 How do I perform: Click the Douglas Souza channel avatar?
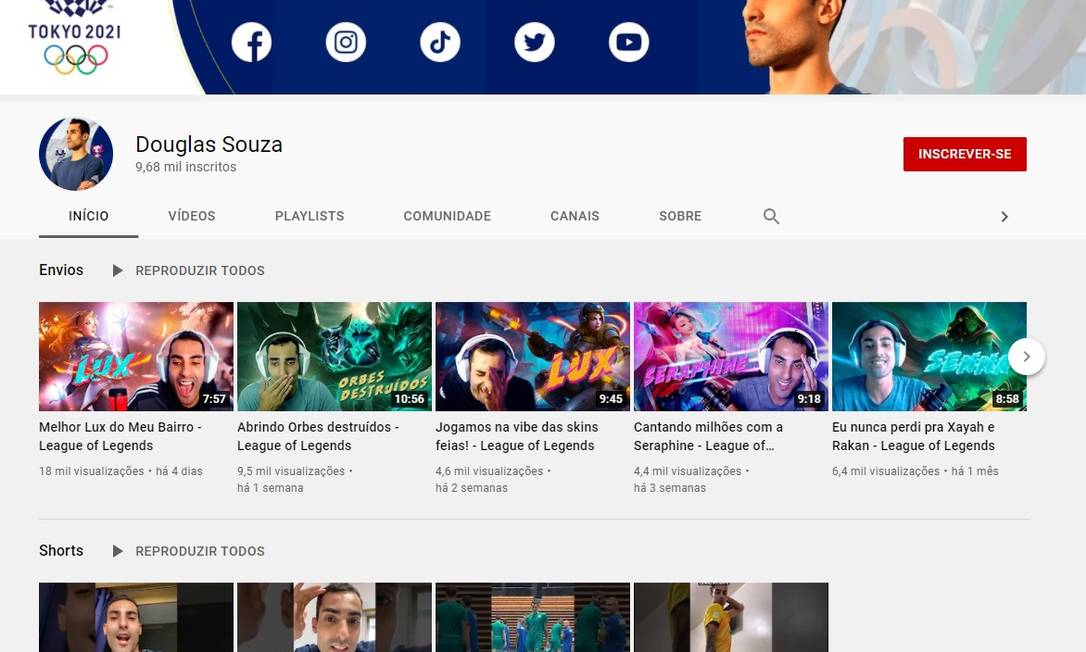click(76, 154)
